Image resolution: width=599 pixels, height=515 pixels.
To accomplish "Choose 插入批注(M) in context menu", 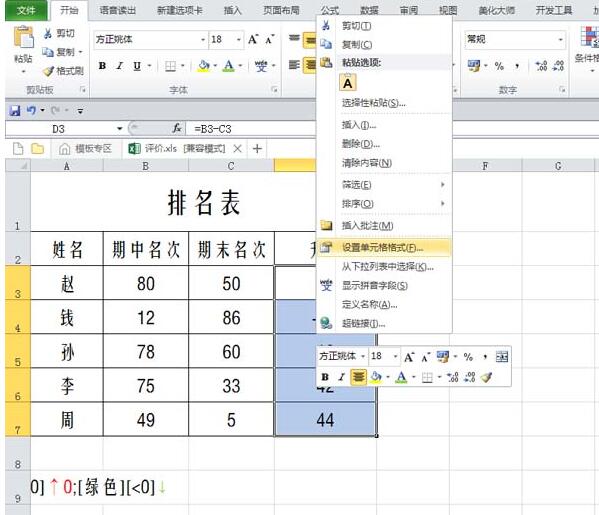I will (x=384, y=226).
